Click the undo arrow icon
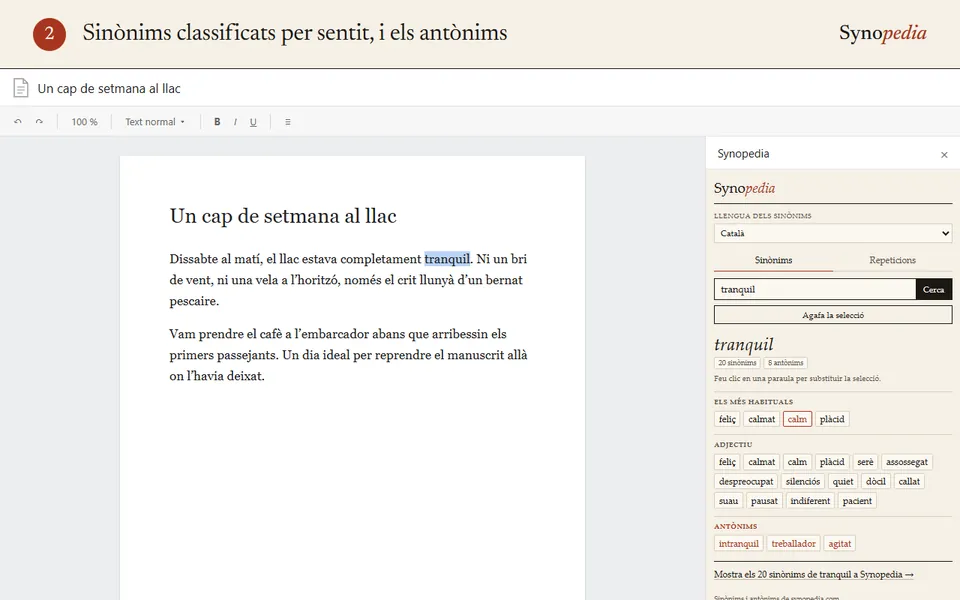The image size is (960, 600). 18,122
